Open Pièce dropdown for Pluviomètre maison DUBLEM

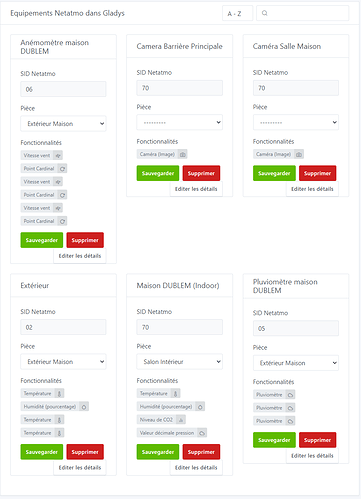[296, 363]
